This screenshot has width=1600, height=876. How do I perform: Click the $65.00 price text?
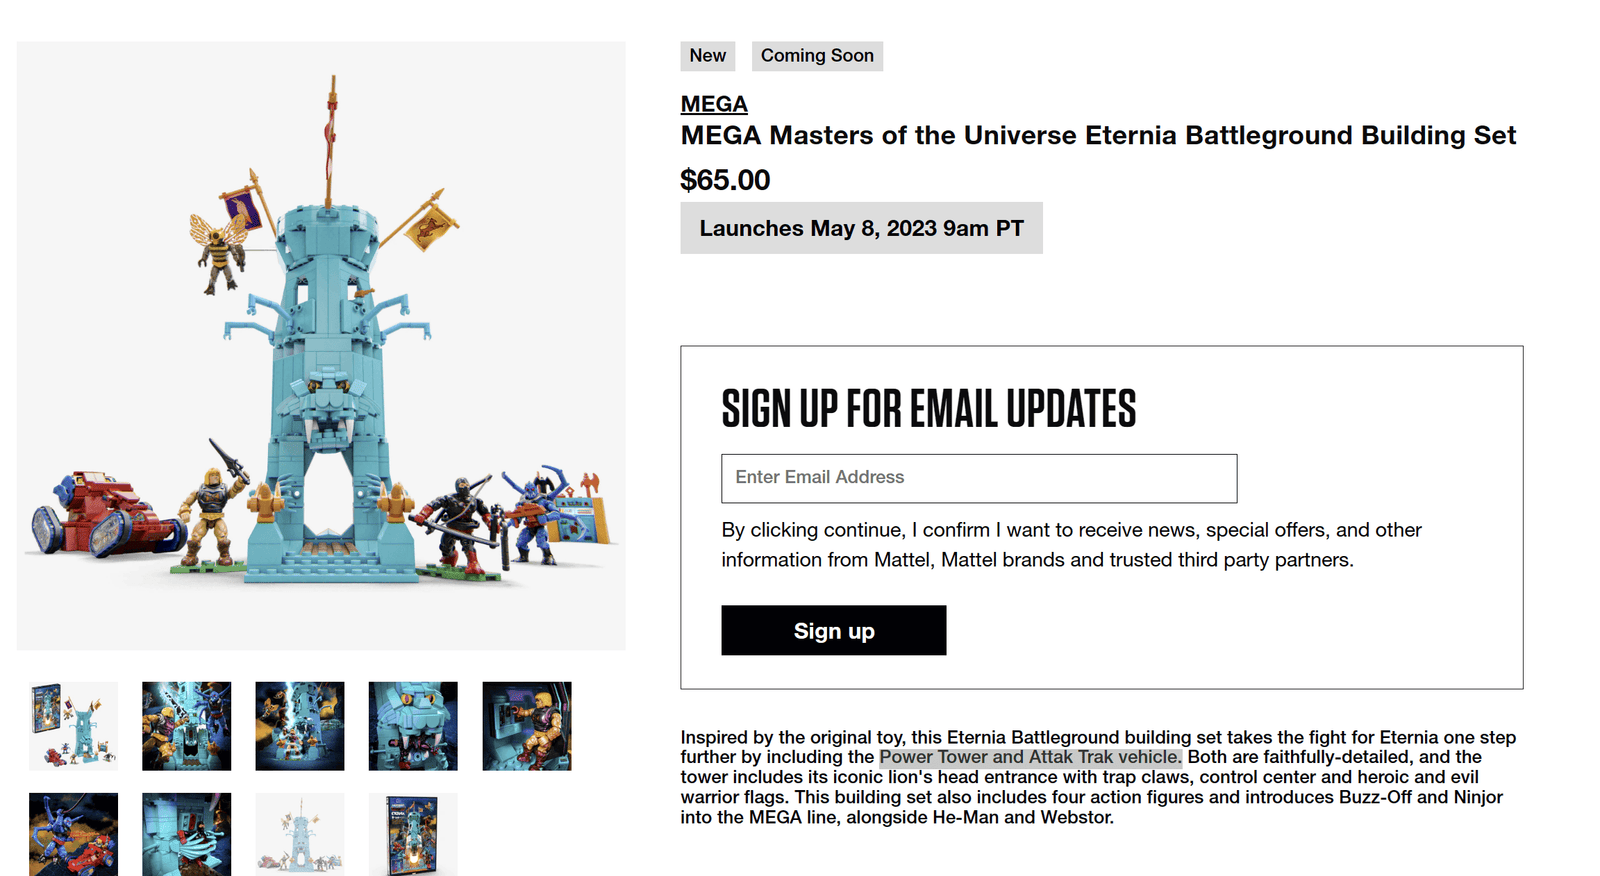[724, 181]
